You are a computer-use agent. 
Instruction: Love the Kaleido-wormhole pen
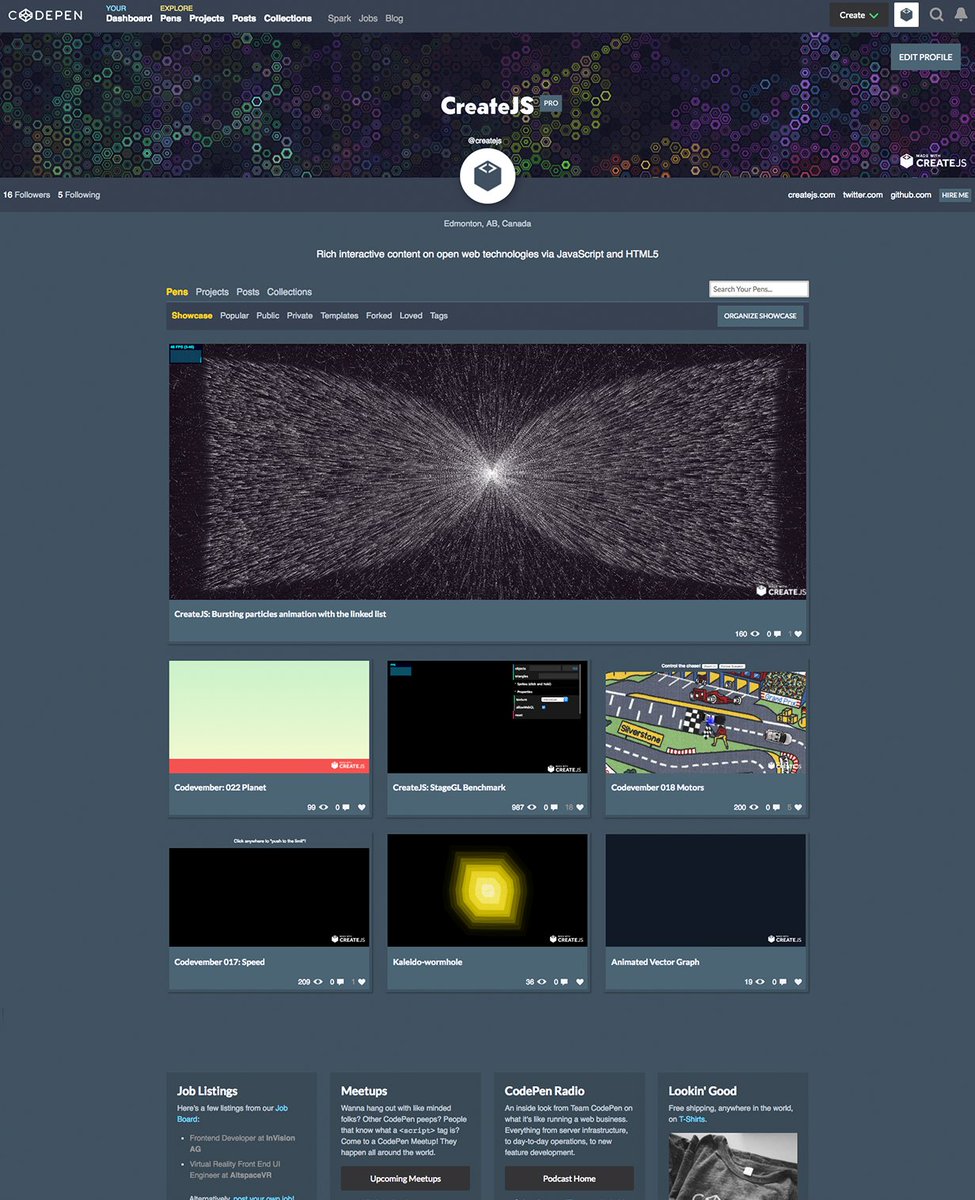[x=580, y=982]
